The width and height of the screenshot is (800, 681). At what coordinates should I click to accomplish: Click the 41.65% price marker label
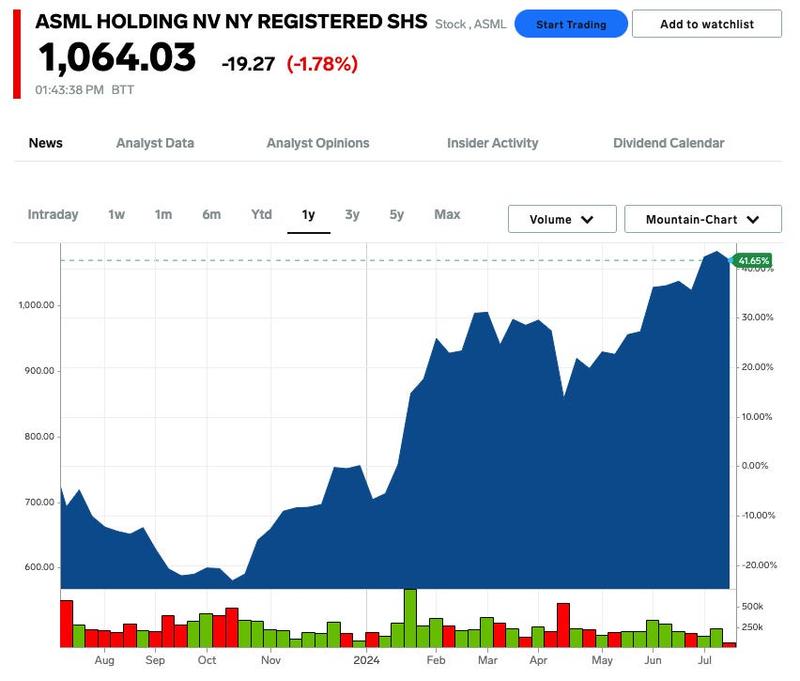[x=753, y=261]
